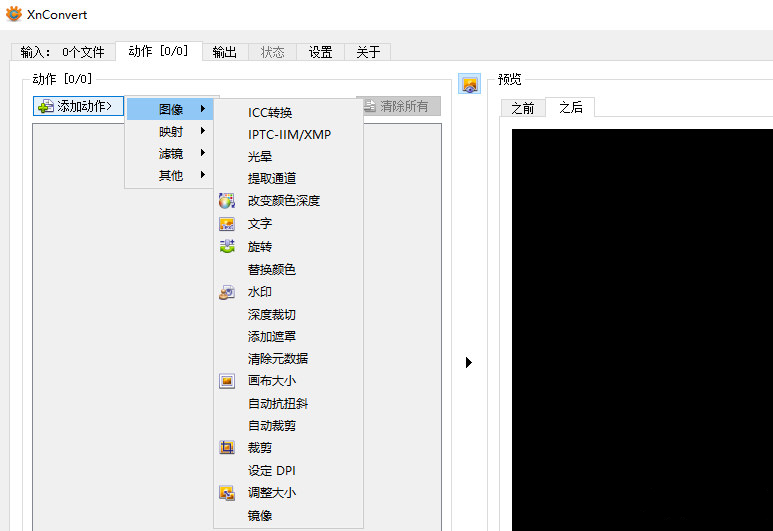Open the 其他 category menu
This screenshot has width=773, height=531.
tap(170, 175)
